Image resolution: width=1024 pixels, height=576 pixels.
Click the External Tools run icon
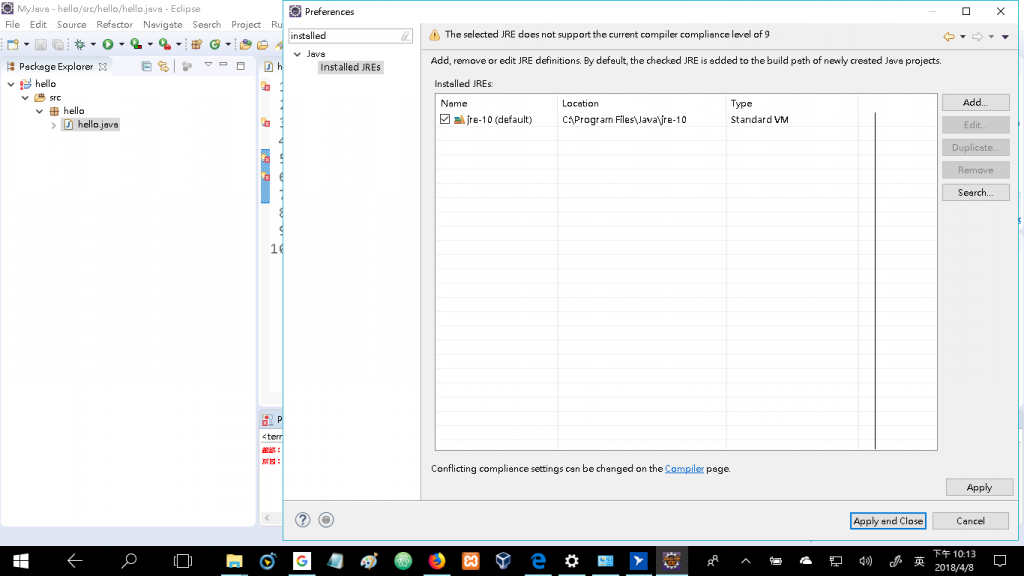165,44
